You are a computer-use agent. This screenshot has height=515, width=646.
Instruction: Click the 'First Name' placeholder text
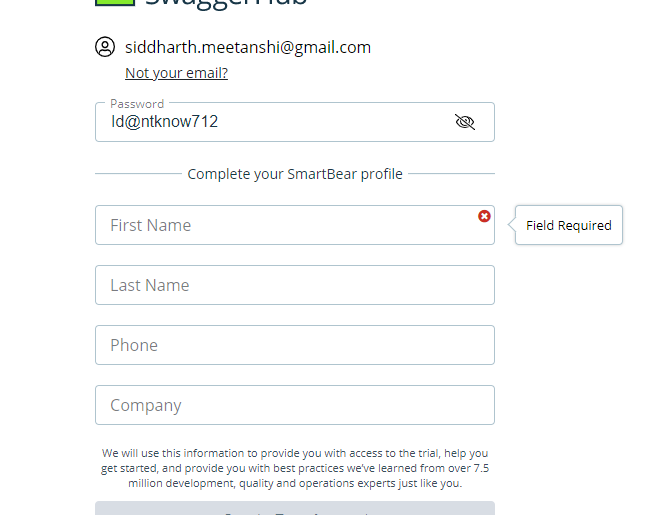150,225
